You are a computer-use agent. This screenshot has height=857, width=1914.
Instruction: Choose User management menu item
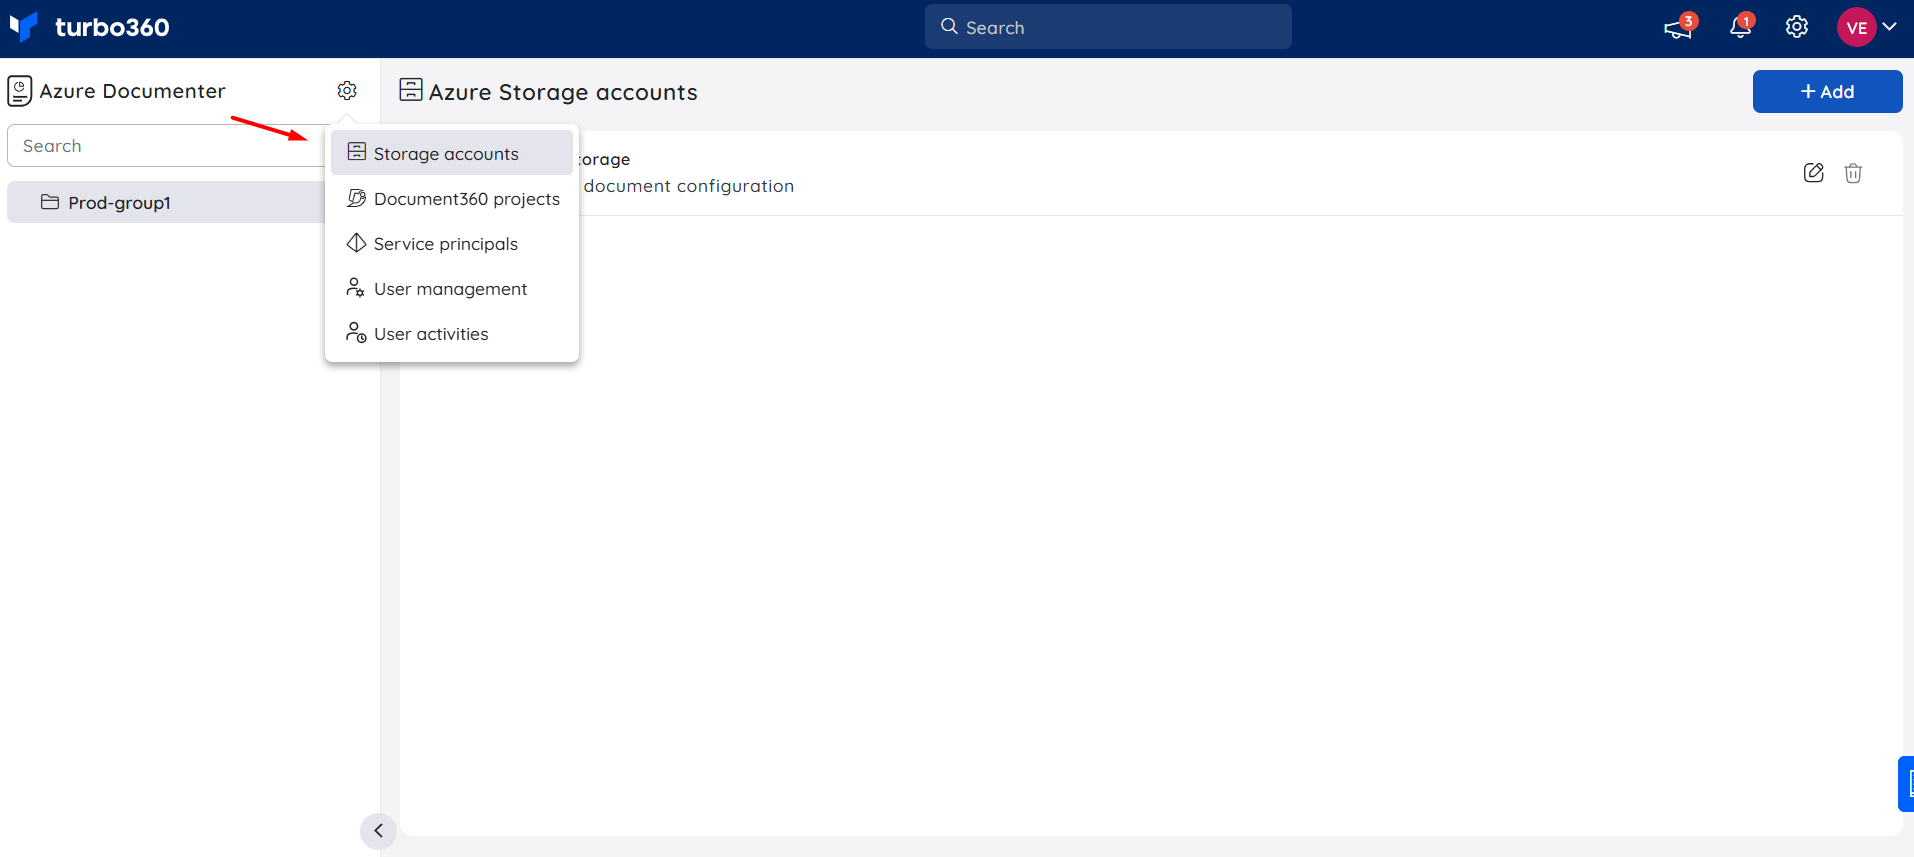(x=452, y=288)
